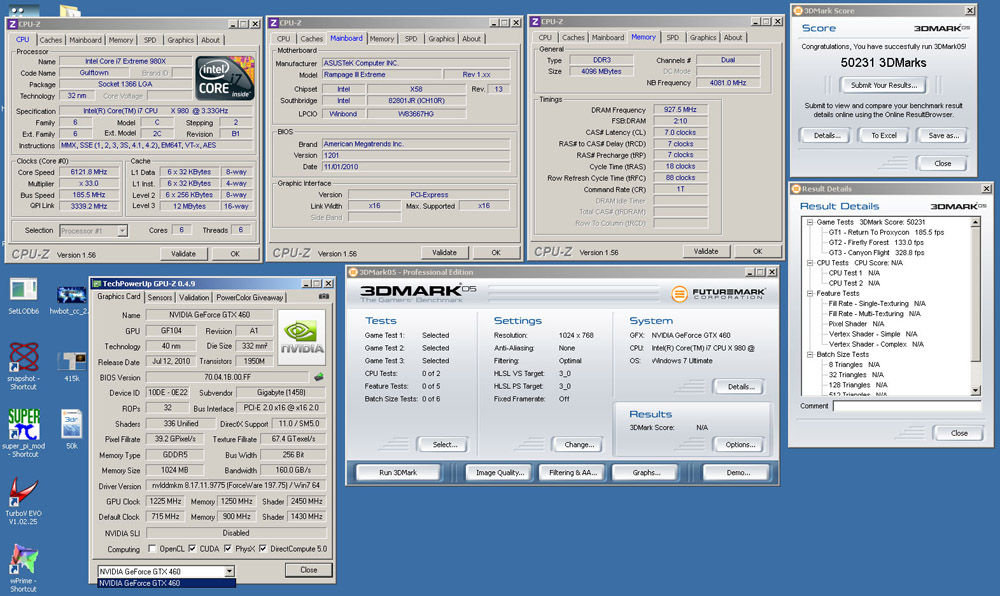Click Change under the Settings section
This screenshot has width=1000, height=596.
point(579,444)
